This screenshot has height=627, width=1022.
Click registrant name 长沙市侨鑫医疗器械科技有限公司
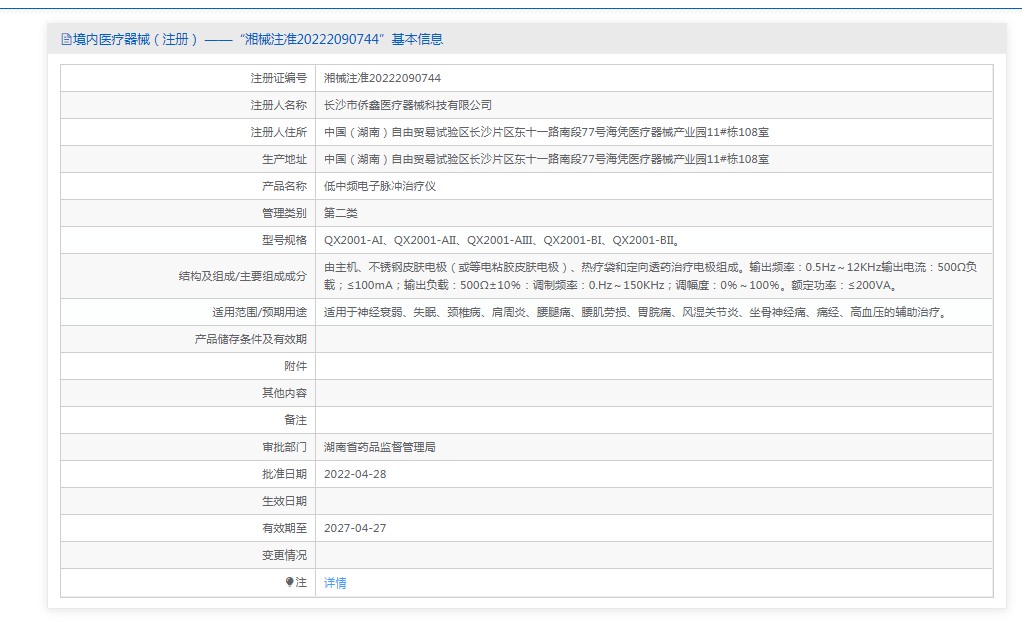pos(408,105)
